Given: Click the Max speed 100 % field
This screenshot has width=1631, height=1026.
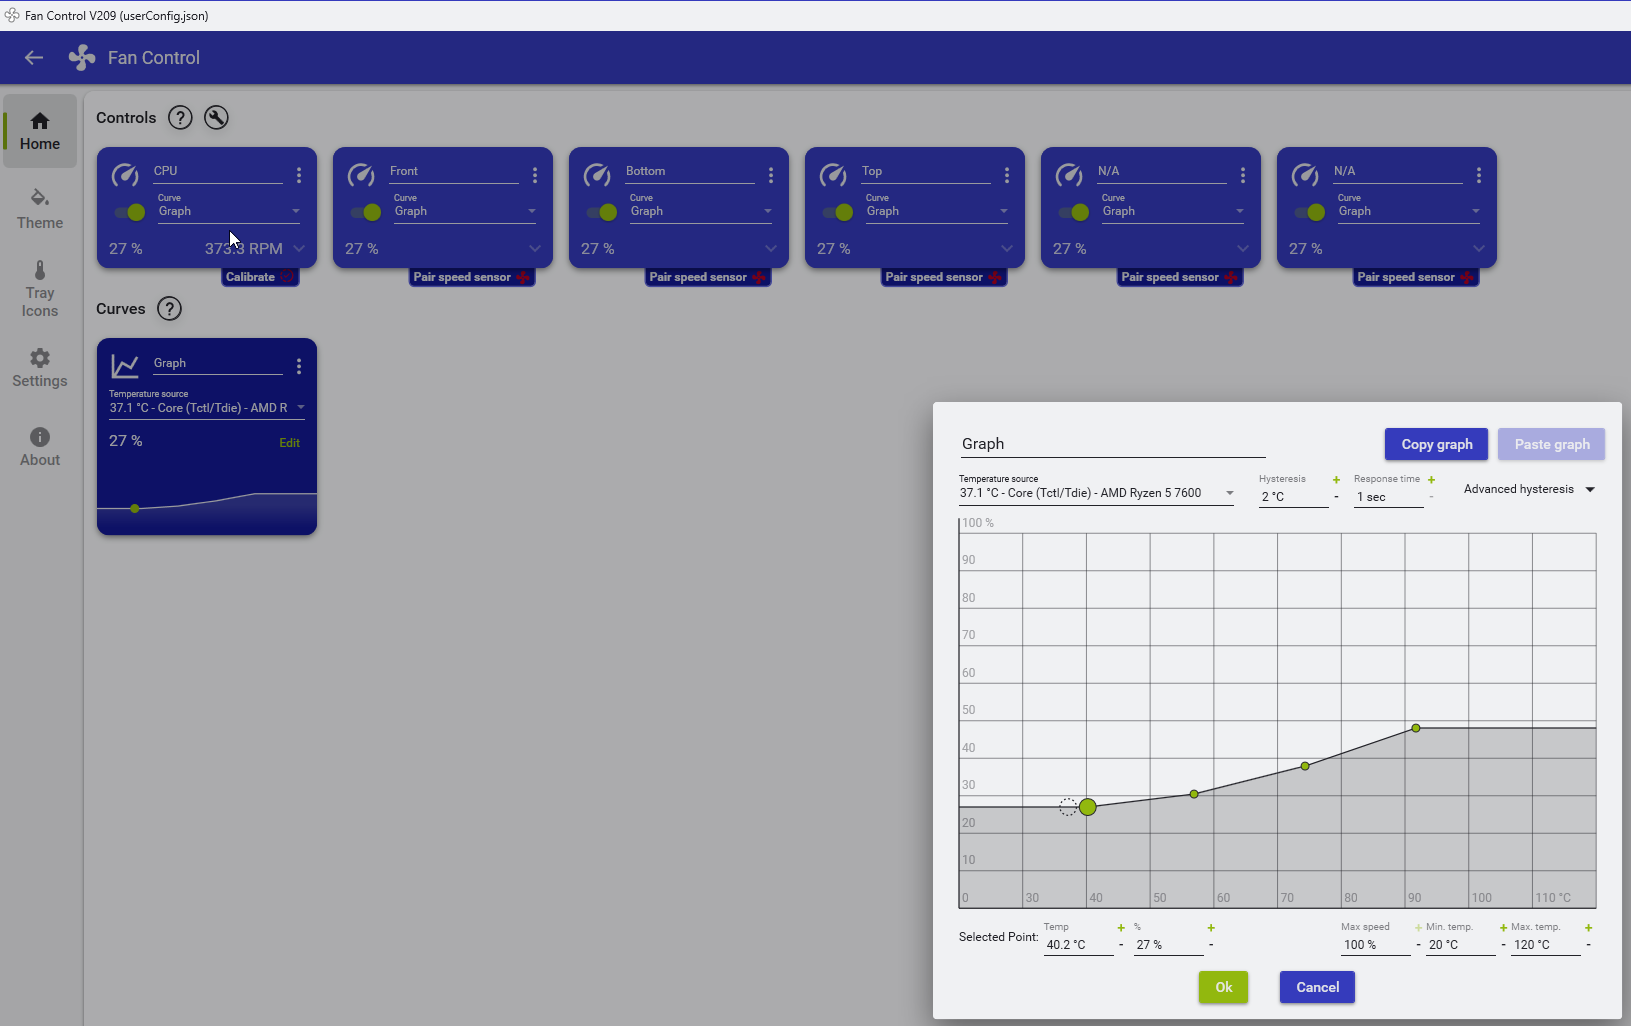Looking at the screenshot, I should point(1375,945).
